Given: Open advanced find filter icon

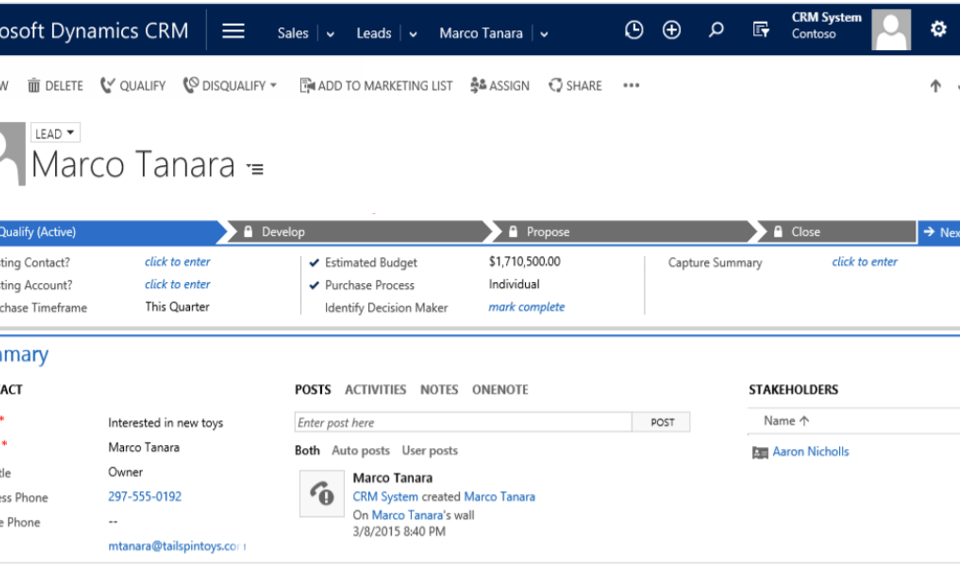Looking at the screenshot, I should (x=760, y=29).
